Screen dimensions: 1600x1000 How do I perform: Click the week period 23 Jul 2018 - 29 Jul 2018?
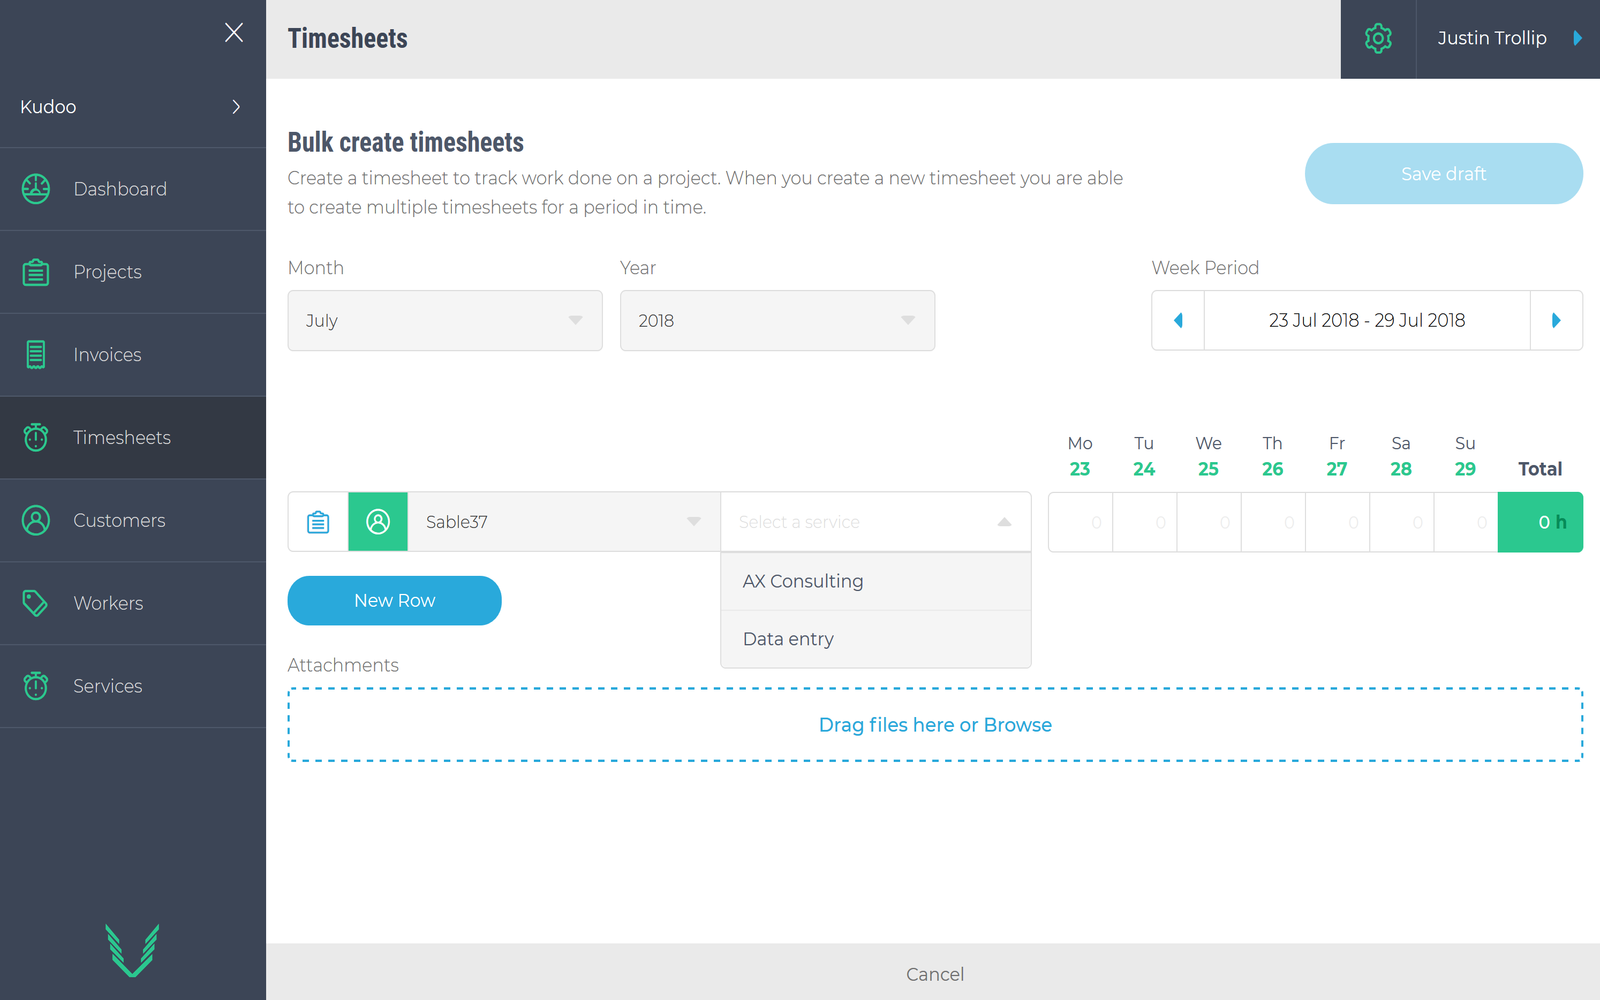[x=1367, y=320]
